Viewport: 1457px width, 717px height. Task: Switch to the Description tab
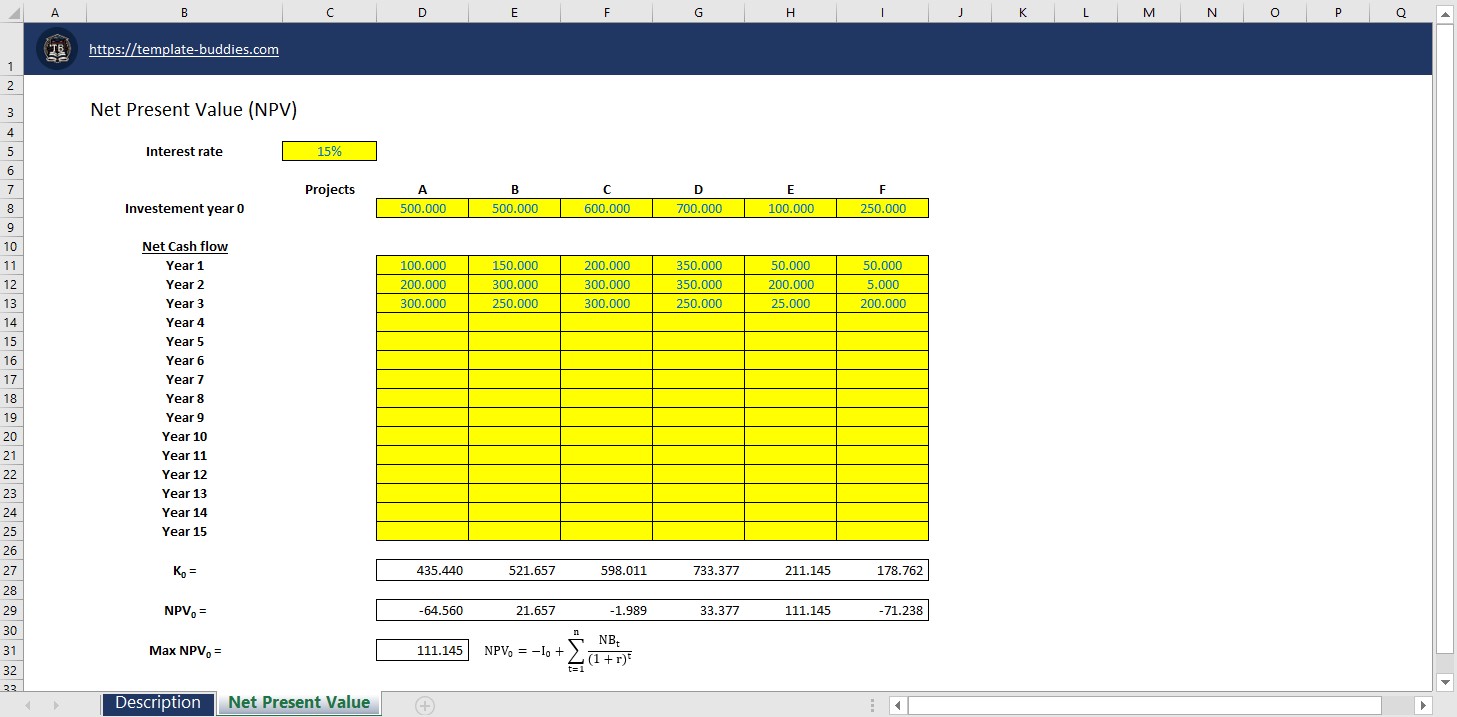pyautogui.click(x=158, y=703)
